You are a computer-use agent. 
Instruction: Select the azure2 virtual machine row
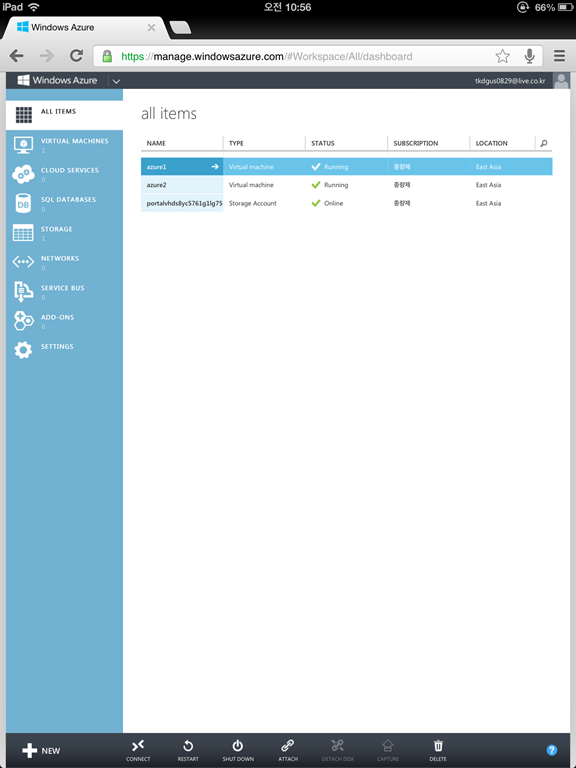coord(346,185)
